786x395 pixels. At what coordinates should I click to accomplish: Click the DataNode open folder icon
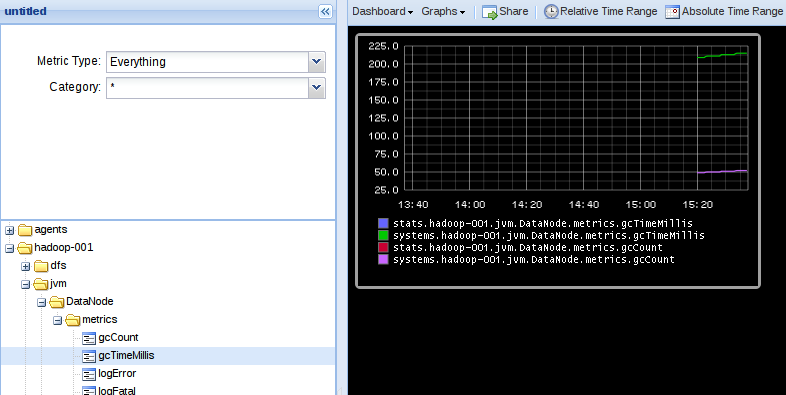[57, 302]
